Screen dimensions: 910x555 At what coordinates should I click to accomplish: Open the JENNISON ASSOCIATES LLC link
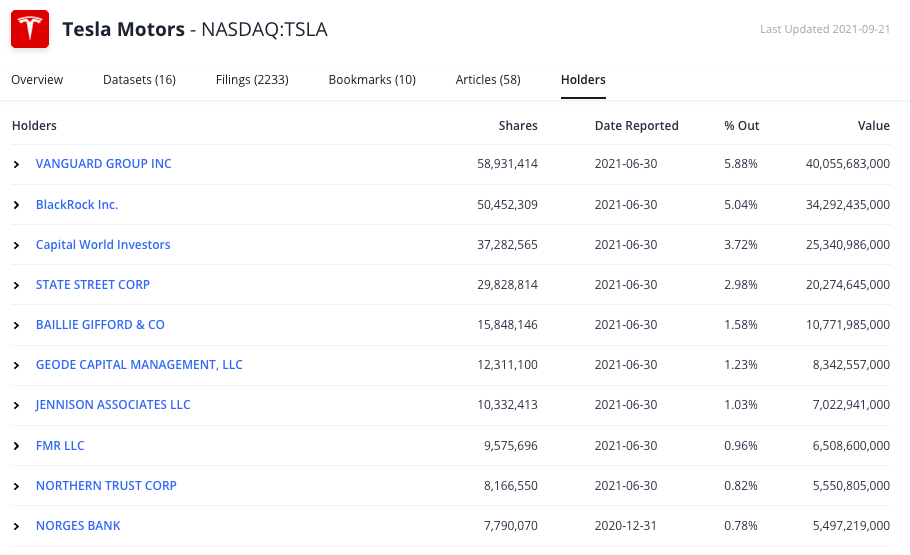point(113,405)
